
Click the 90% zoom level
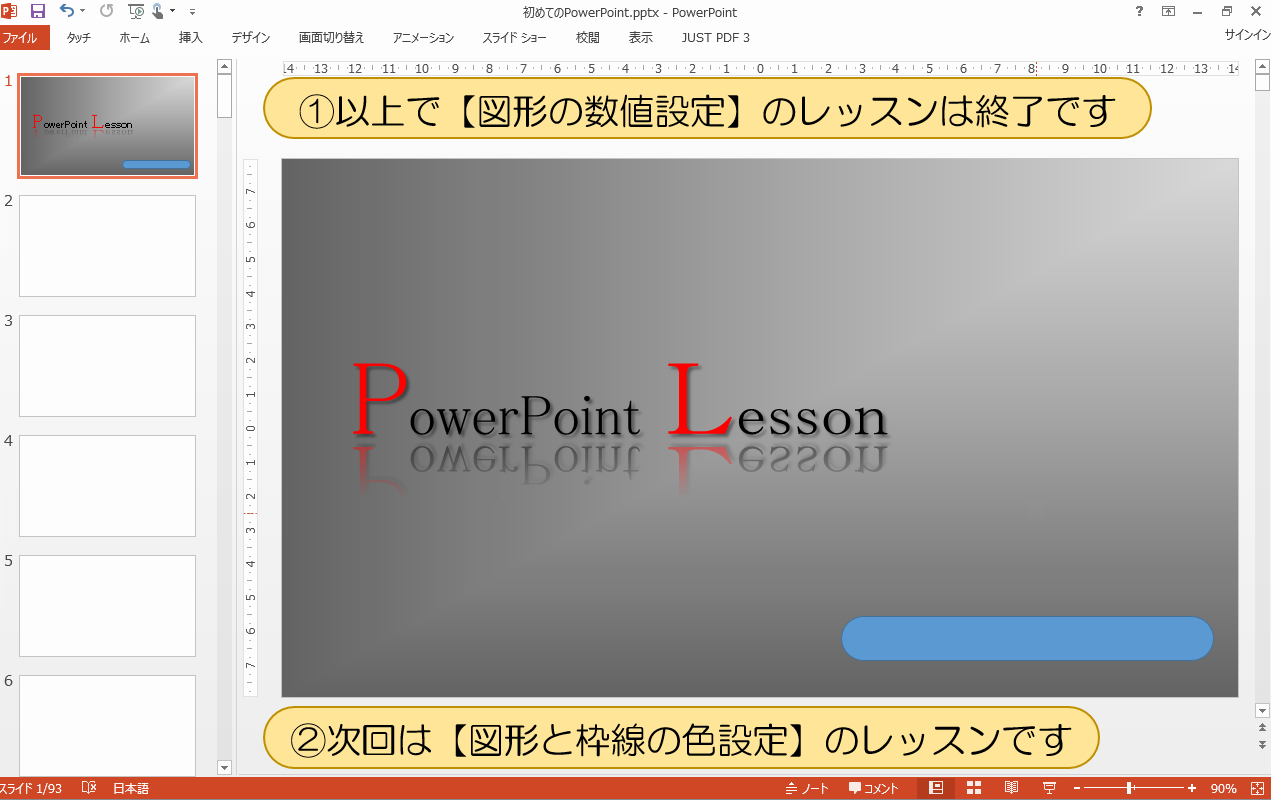coord(1224,789)
